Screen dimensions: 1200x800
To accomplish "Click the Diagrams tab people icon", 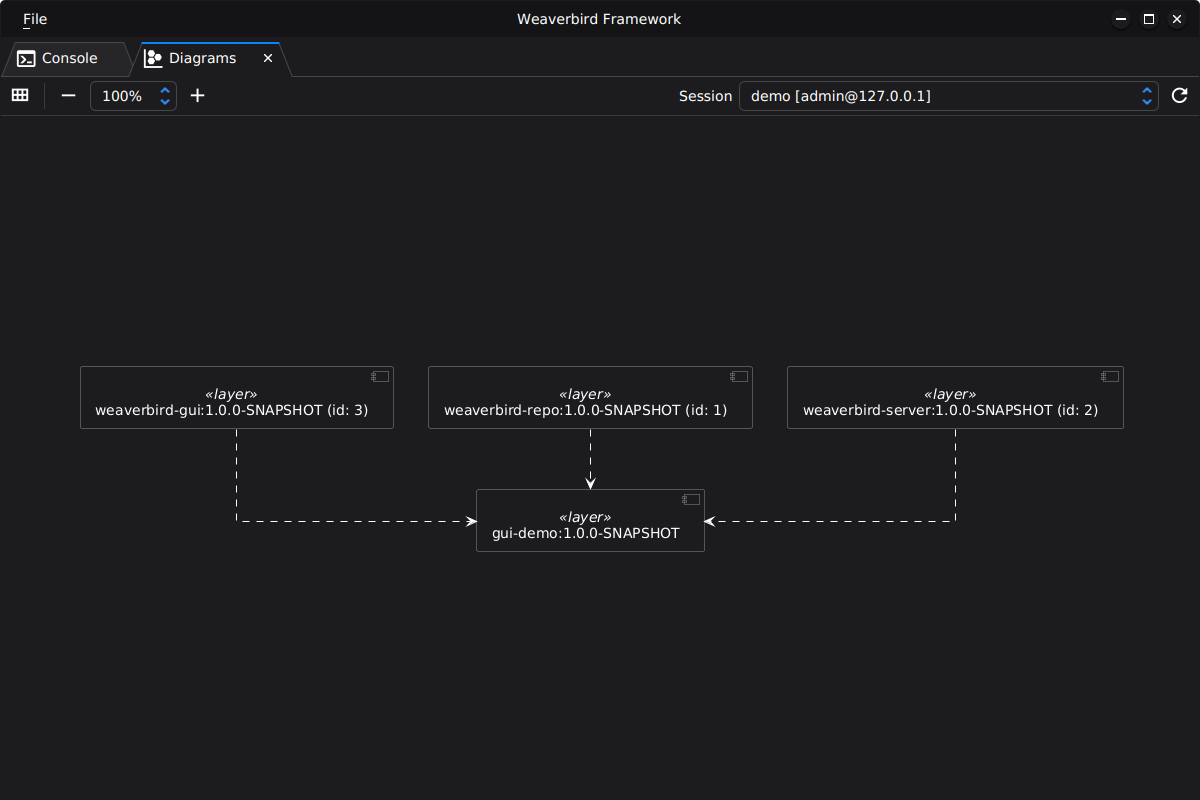I will point(153,58).
